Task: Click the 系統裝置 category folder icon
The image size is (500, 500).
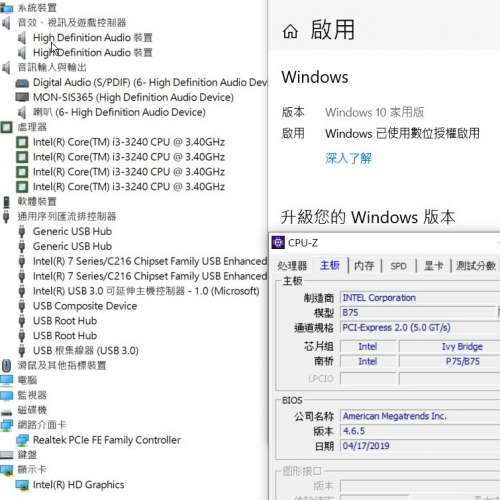Action: (6, 8)
